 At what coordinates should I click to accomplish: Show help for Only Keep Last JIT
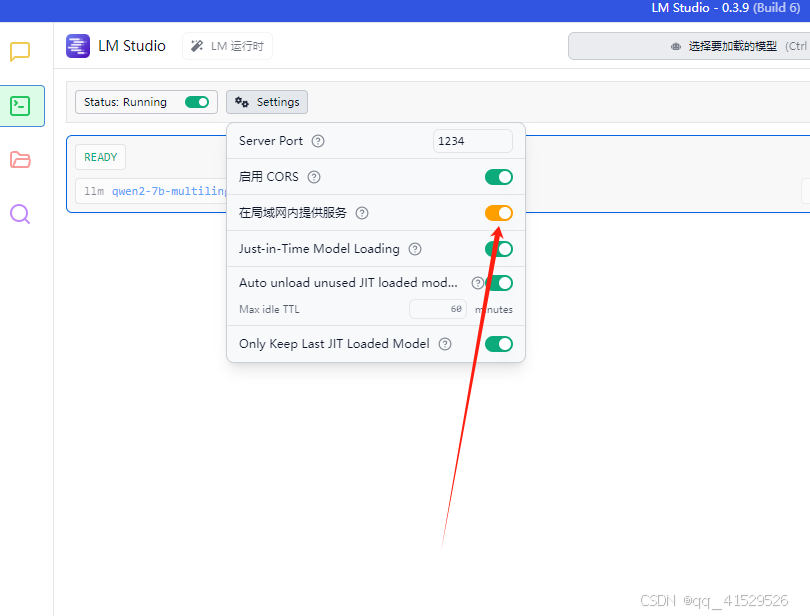(445, 344)
